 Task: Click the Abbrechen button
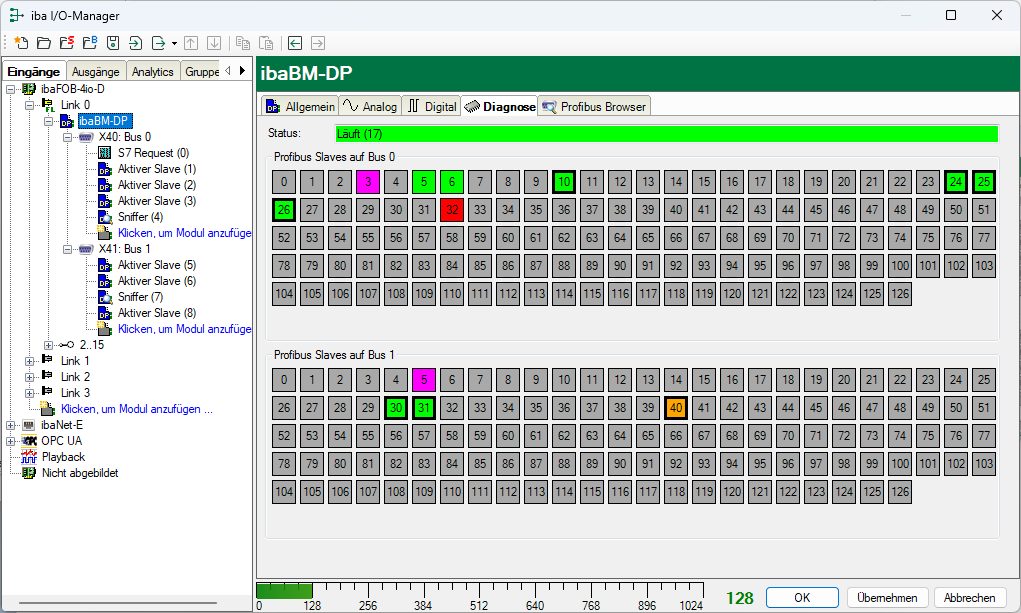click(x=970, y=597)
